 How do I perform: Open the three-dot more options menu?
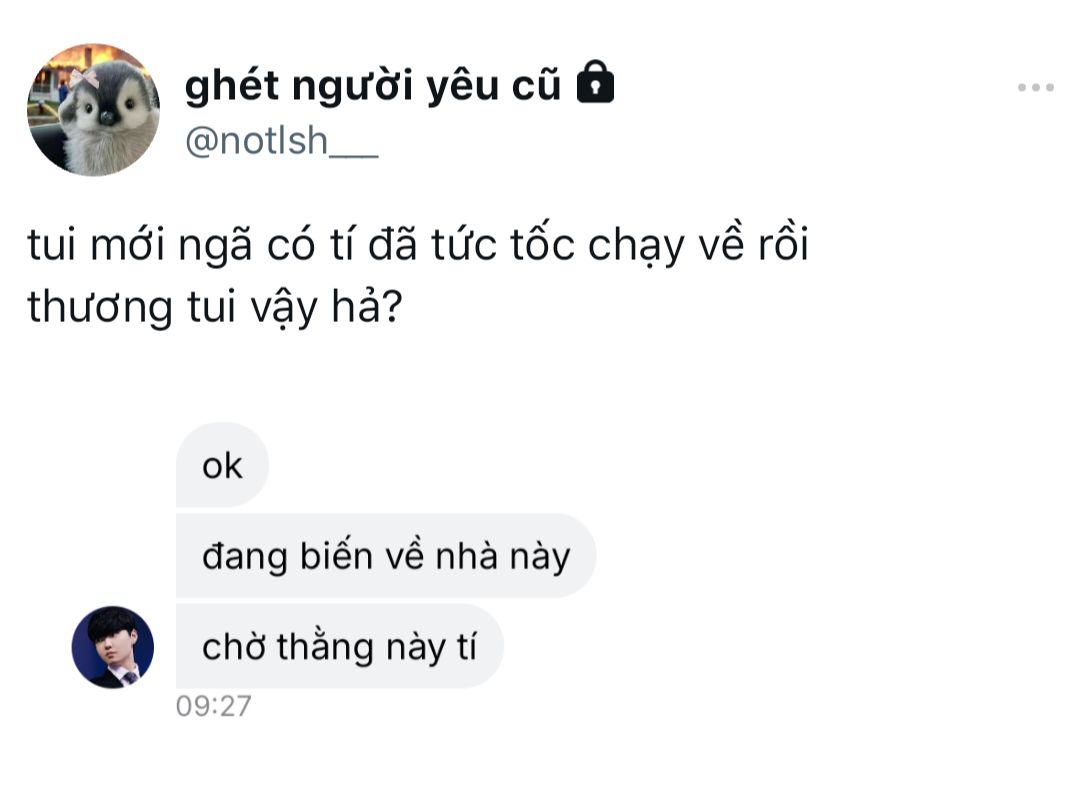tap(1036, 87)
